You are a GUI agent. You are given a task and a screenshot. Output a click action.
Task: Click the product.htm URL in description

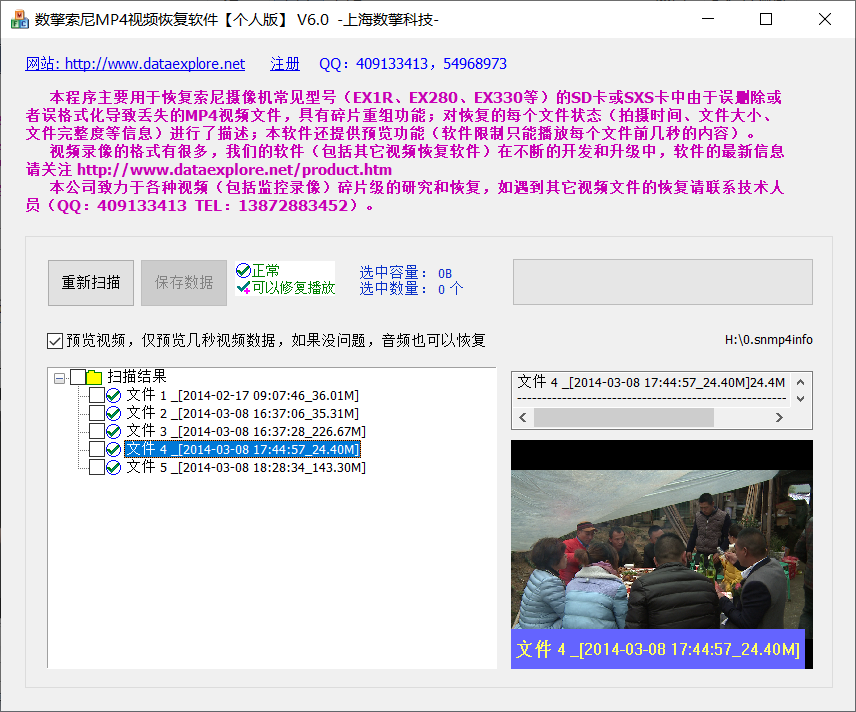click(x=234, y=170)
